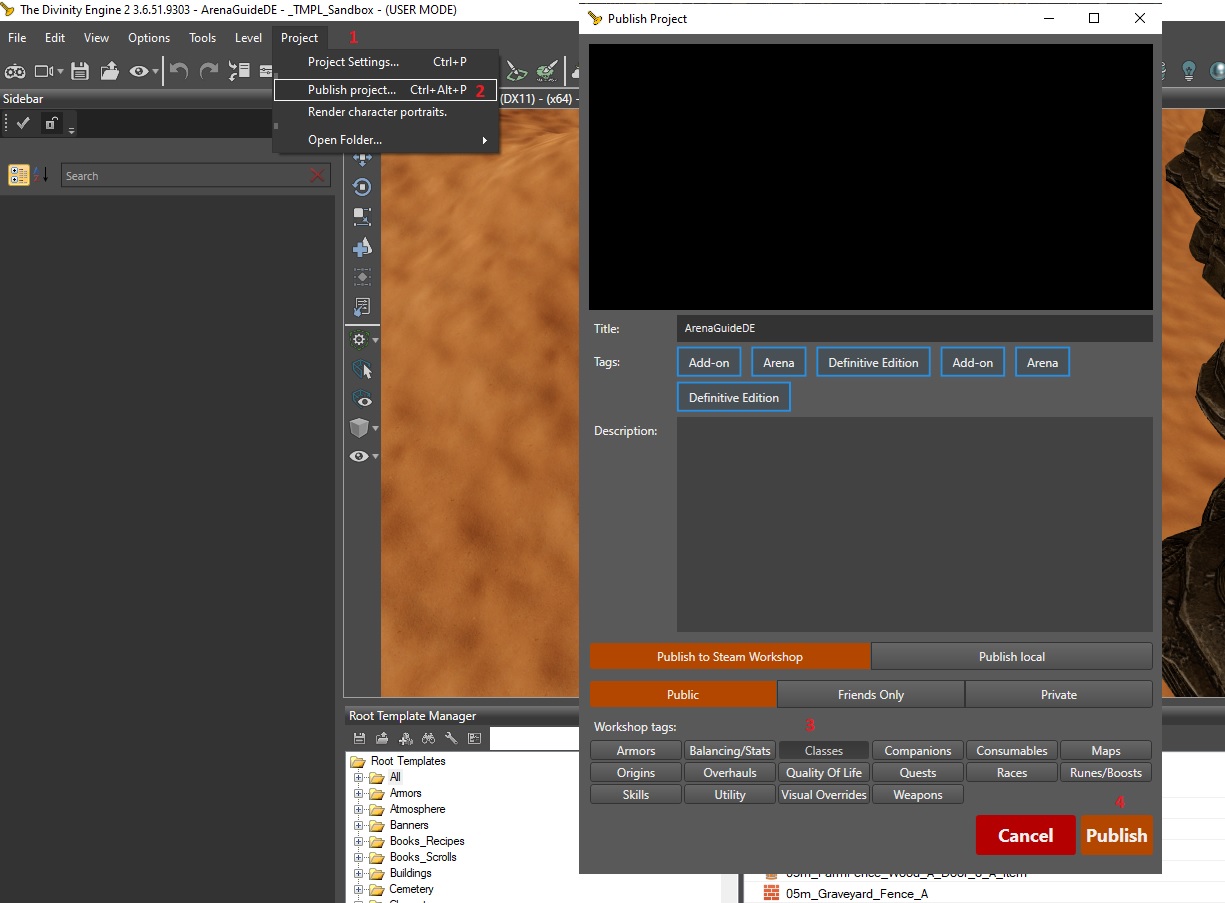Click the reload arrows document icon in toolbar
This screenshot has height=903, width=1225.
click(239, 71)
